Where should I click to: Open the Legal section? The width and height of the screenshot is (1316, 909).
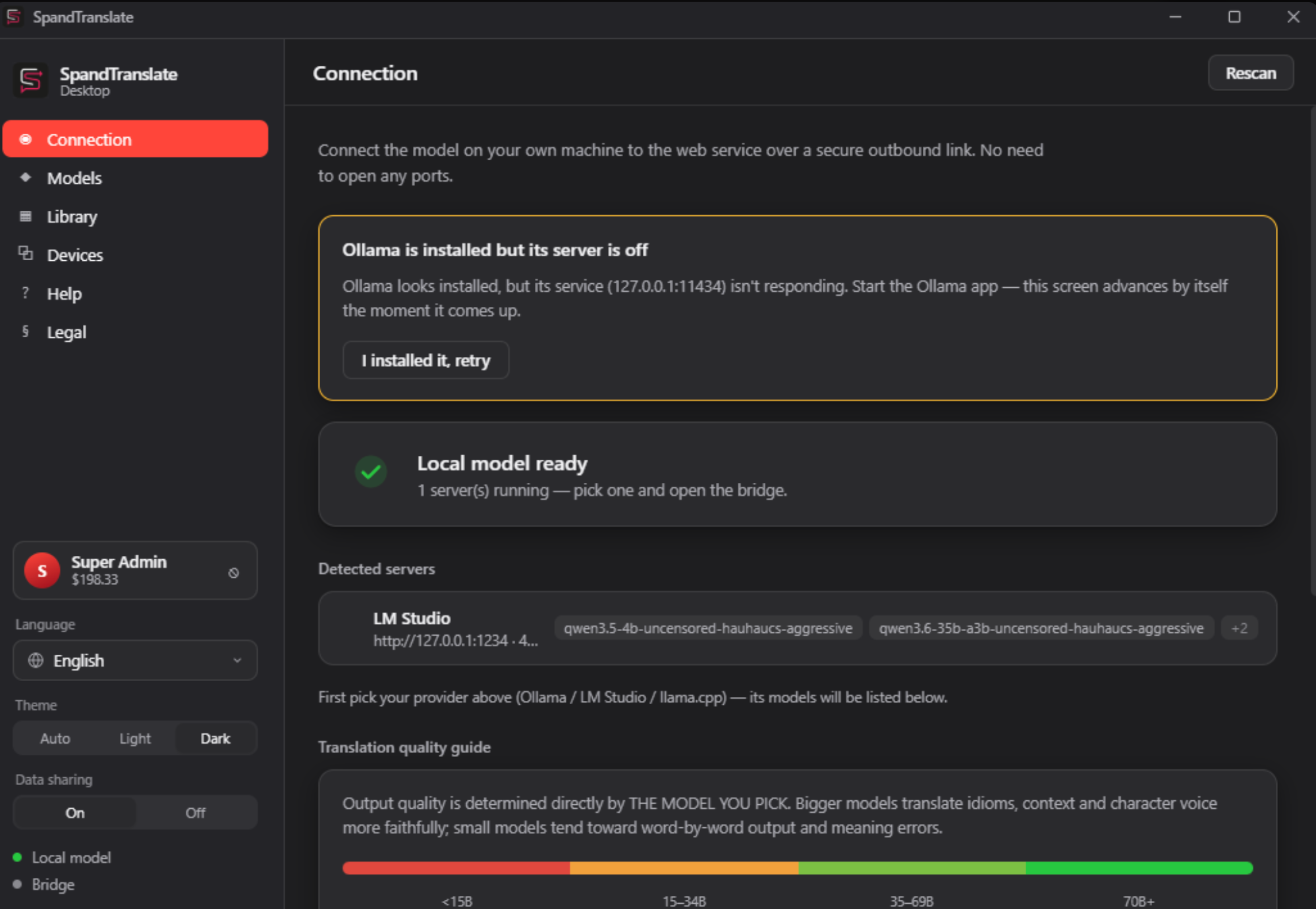[135, 331]
